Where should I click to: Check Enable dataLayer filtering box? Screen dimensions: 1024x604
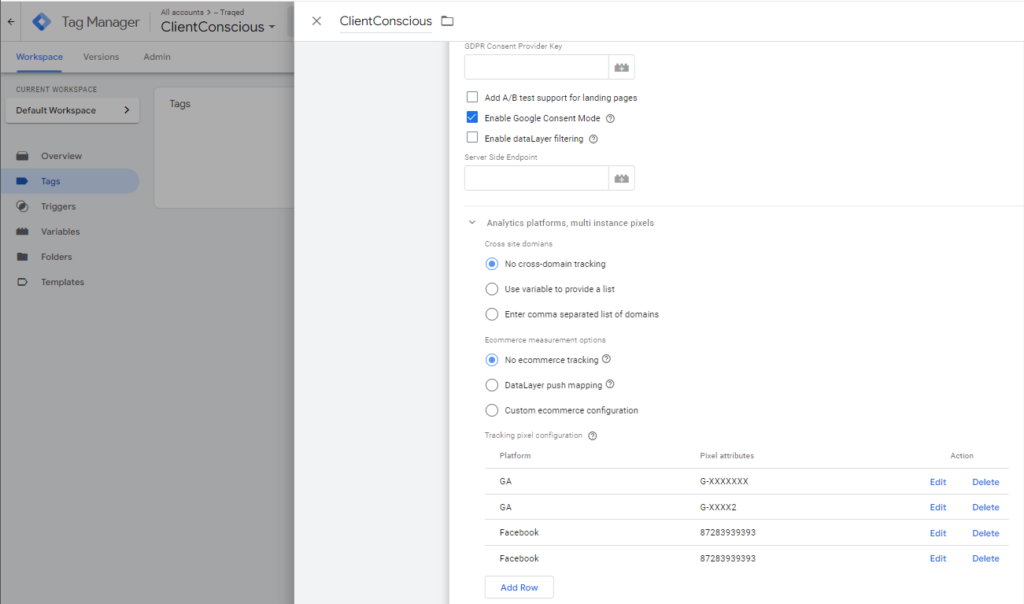pos(472,138)
